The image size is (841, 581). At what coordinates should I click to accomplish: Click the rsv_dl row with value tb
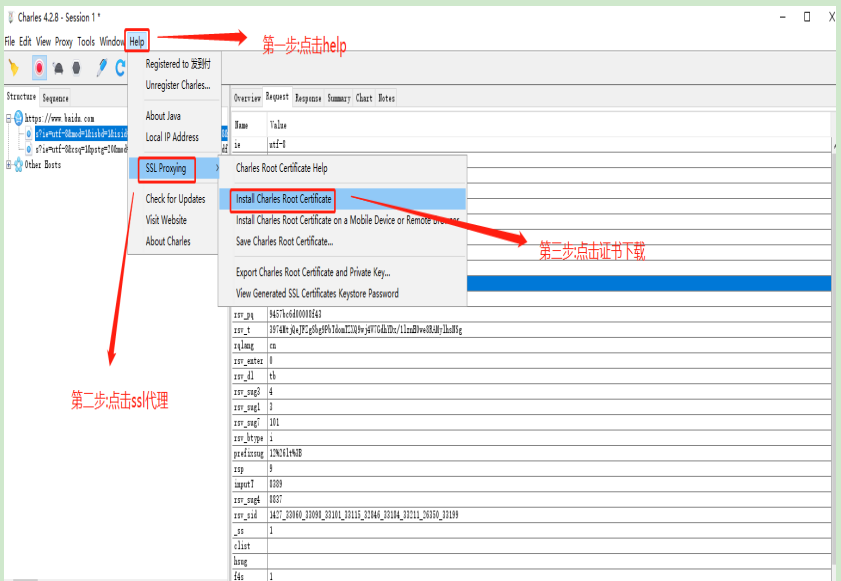(532, 376)
